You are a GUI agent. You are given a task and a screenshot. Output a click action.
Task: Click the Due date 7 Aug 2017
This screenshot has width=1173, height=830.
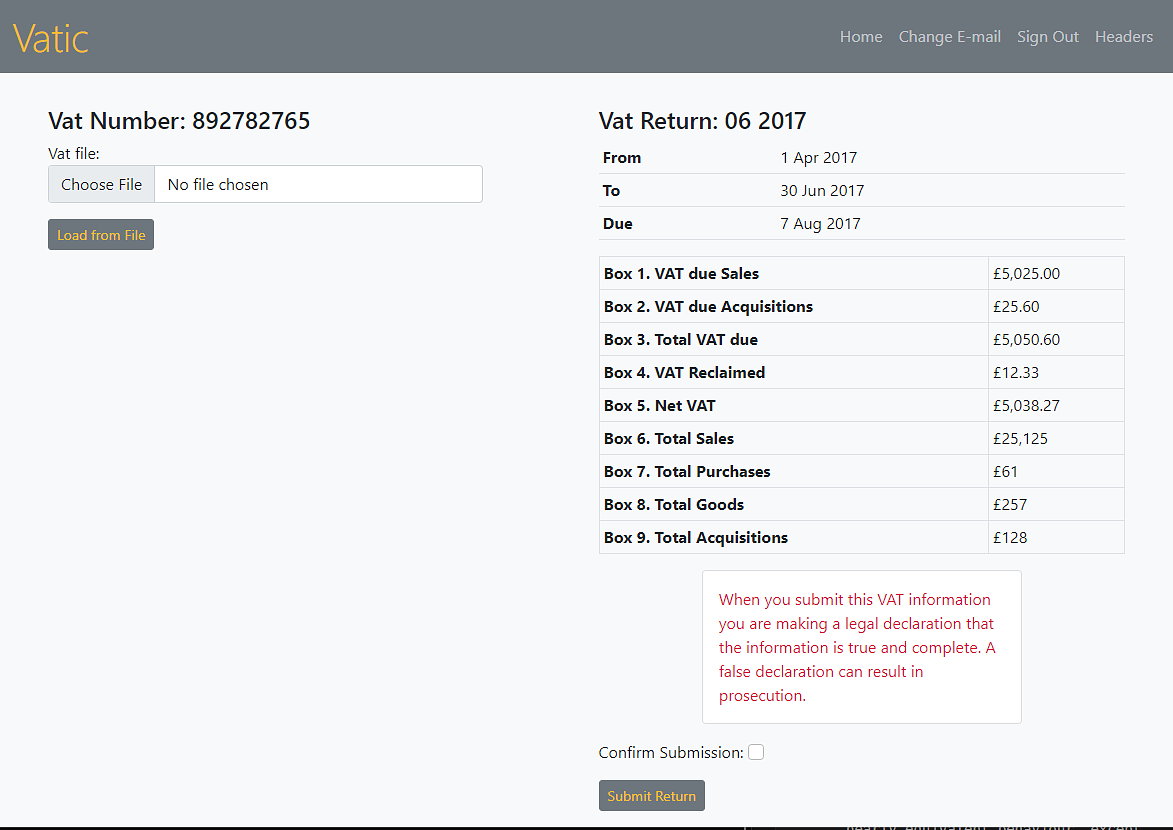820,224
